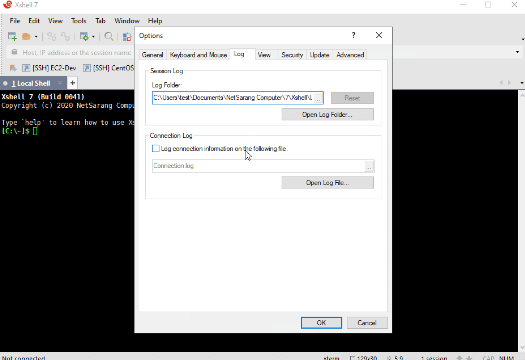Open the Tools menu
The height and width of the screenshot is (360, 525).
(x=78, y=21)
